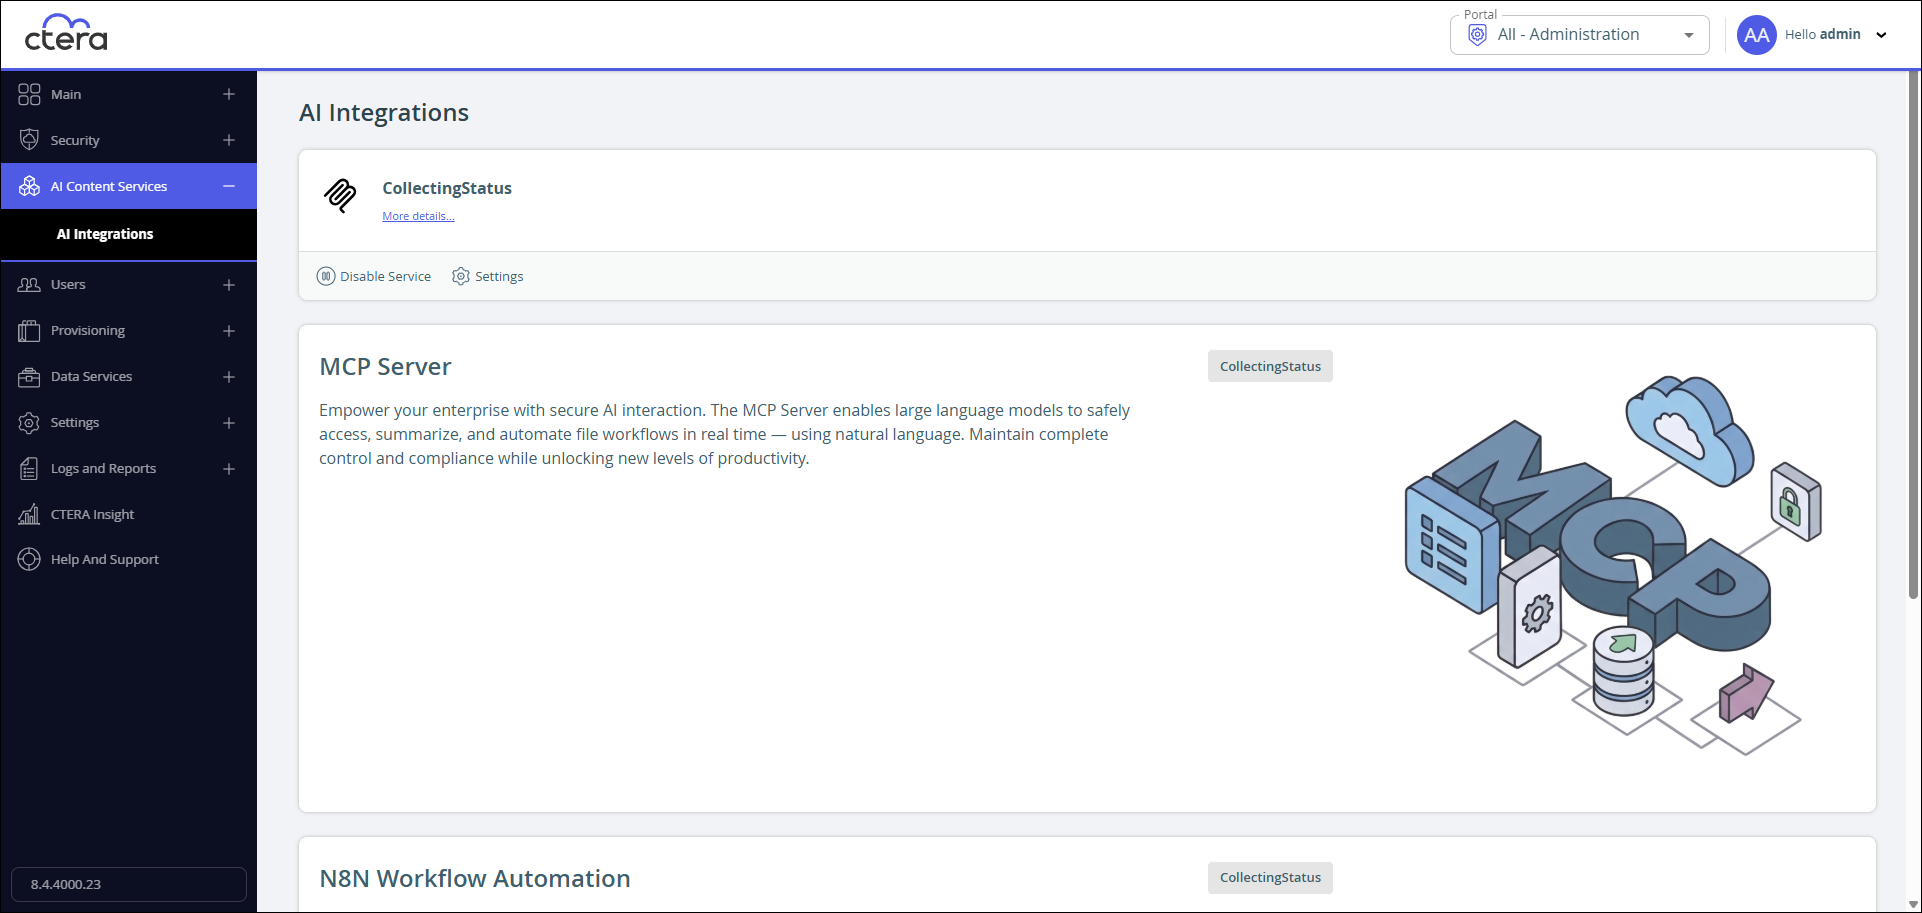Expand the Main menu section
The height and width of the screenshot is (913, 1922).
click(229, 94)
